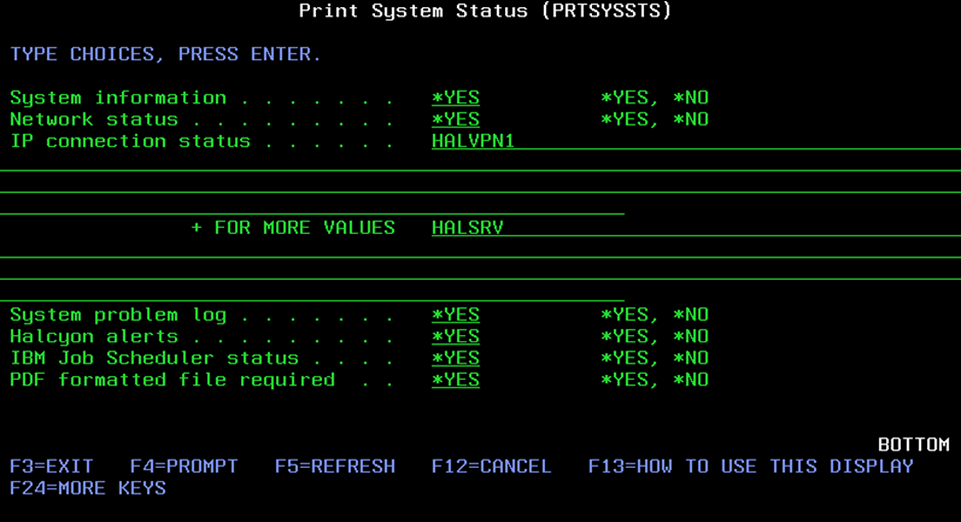Viewport: 961px width, 522px height.
Task: Click the Halcyon alerts label text
Action: pyautogui.click(x=94, y=337)
